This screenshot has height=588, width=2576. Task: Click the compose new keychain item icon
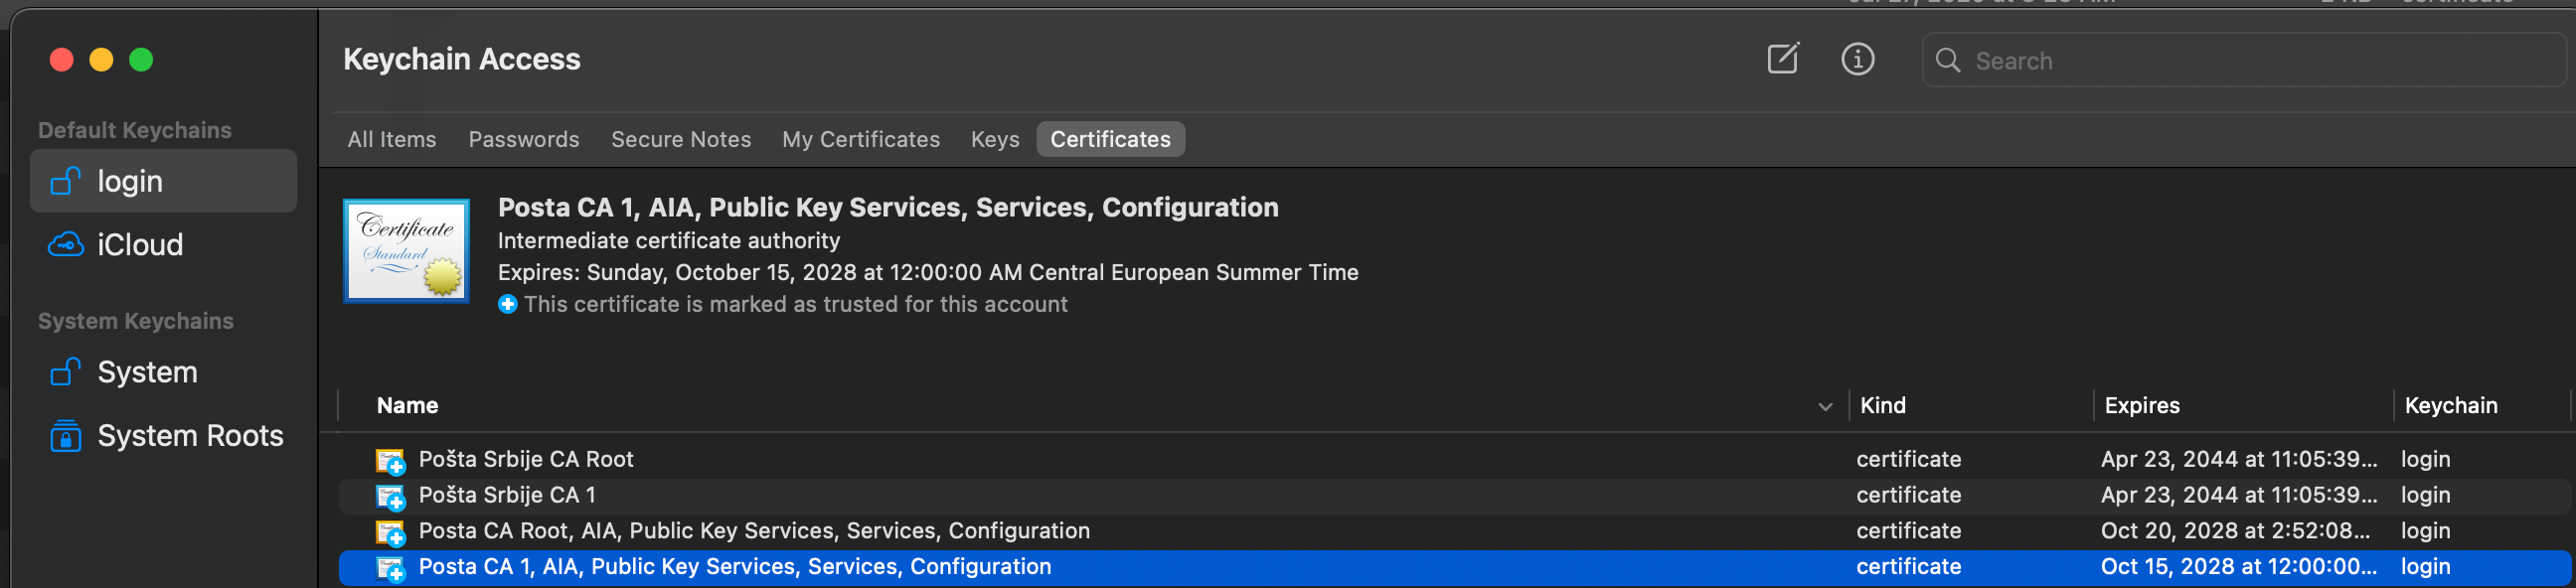click(1782, 59)
